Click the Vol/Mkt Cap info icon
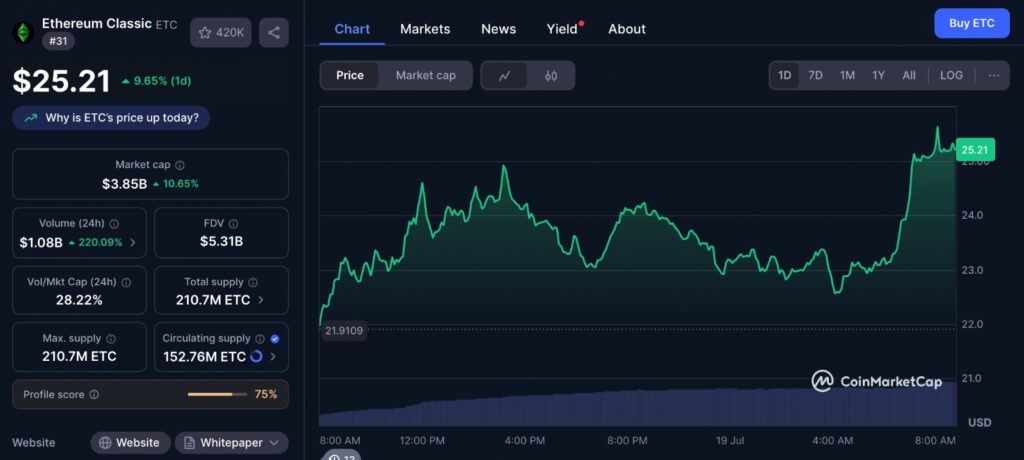Viewport: 1024px width, 460px height. tap(126, 282)
